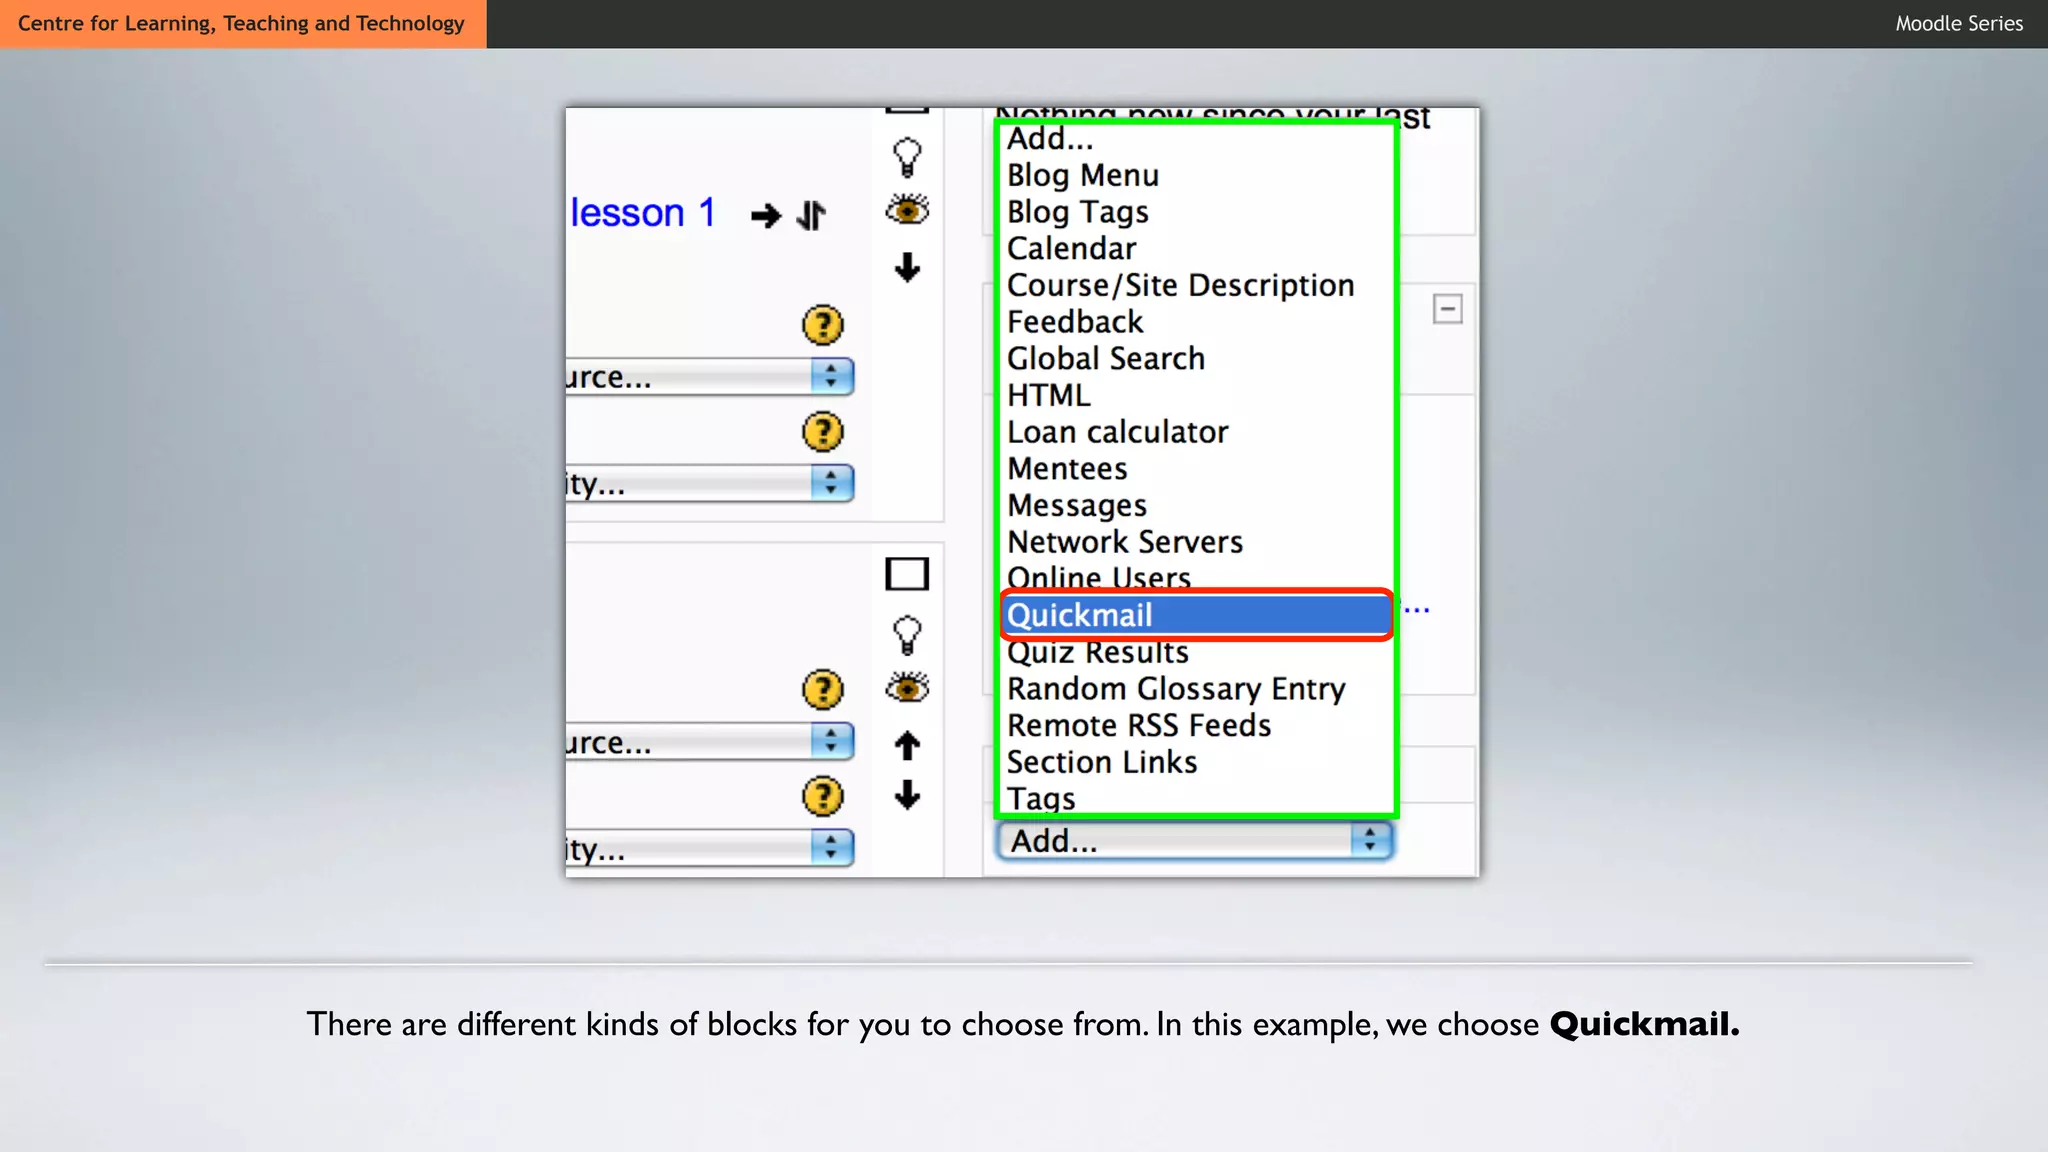Click the empty square section checkbox

pyautogui.click(x=907, y=574)
